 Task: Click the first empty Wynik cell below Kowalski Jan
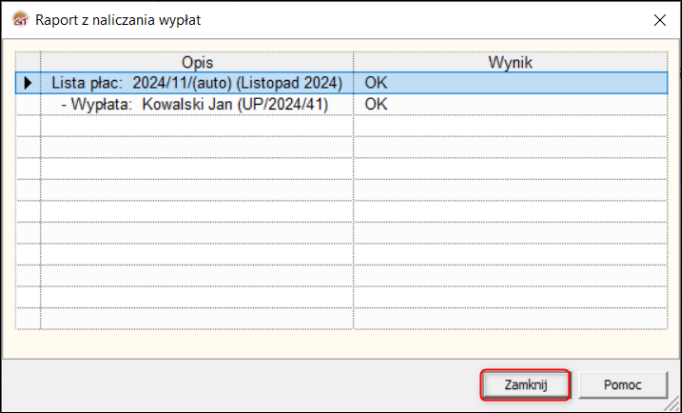click(x=510, y=126)
